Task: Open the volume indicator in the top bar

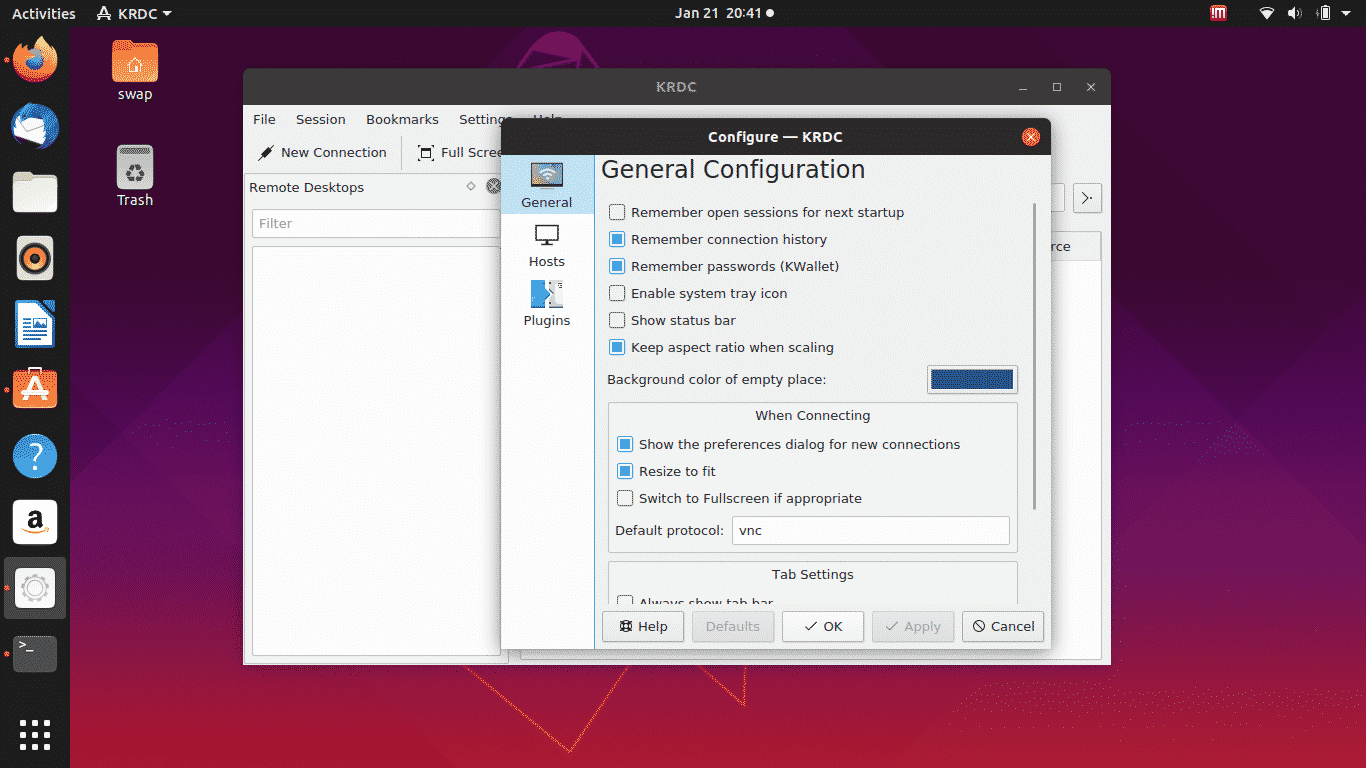Action: [x=1295, y=13]
